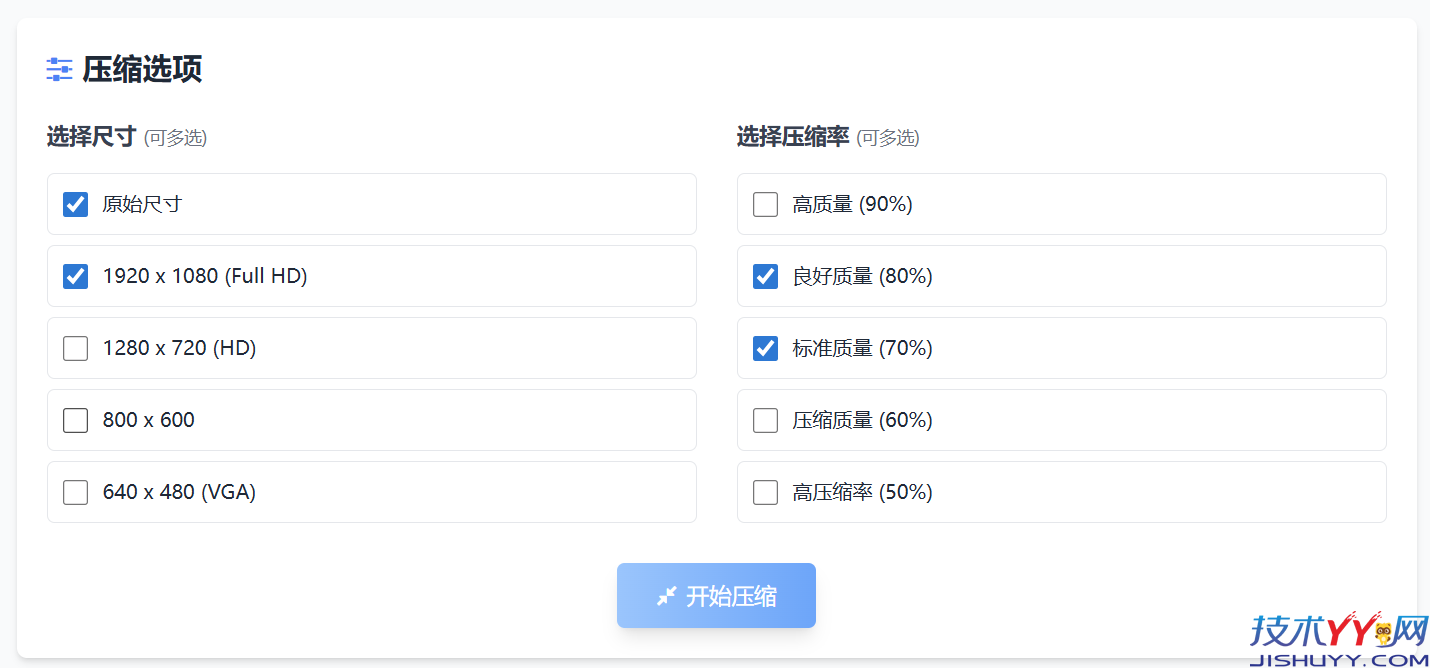The image size is (1430, 668).
Task: Untick the 标准质量 (70%) checkbox
Action: pyautogui.click(x=766, y=348)
